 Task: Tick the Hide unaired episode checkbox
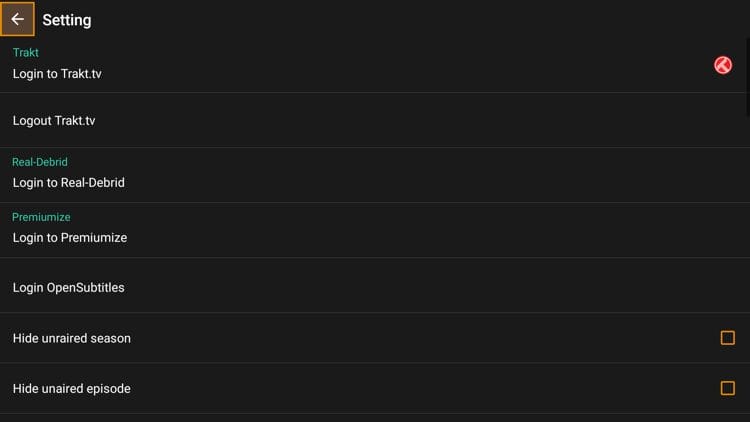[727, 388]
